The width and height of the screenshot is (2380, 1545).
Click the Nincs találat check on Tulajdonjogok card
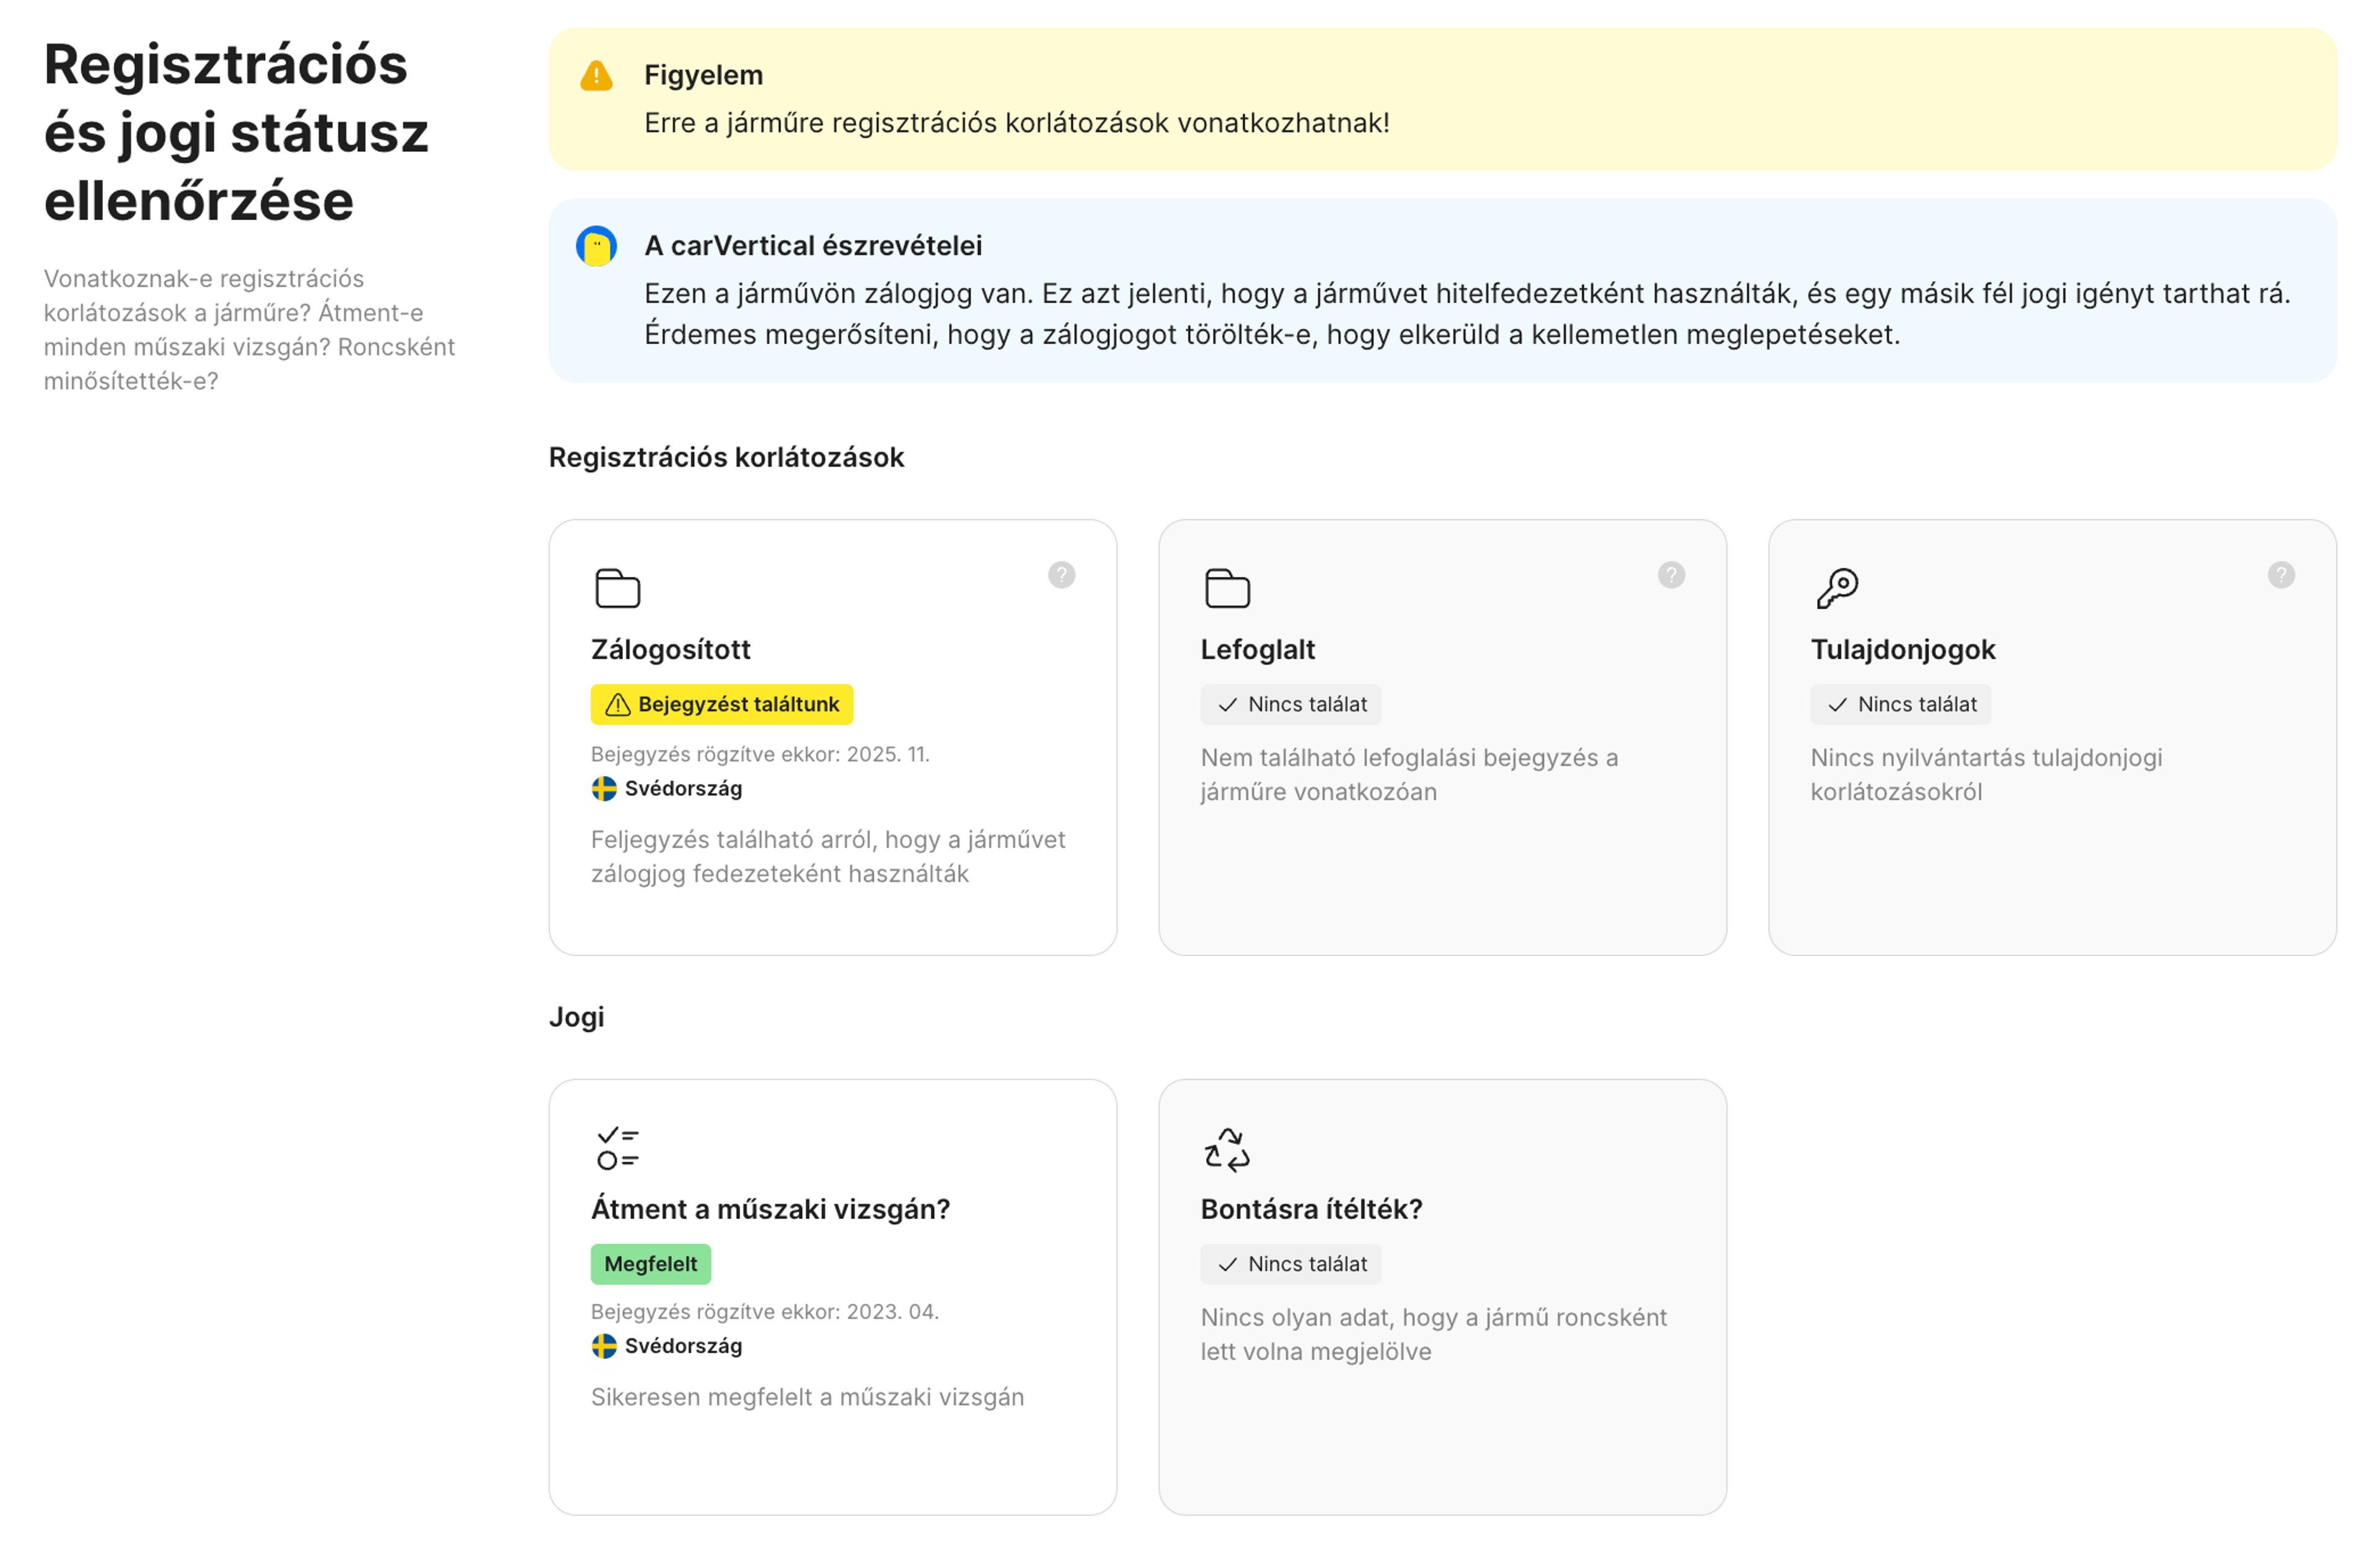[1900, 704]
